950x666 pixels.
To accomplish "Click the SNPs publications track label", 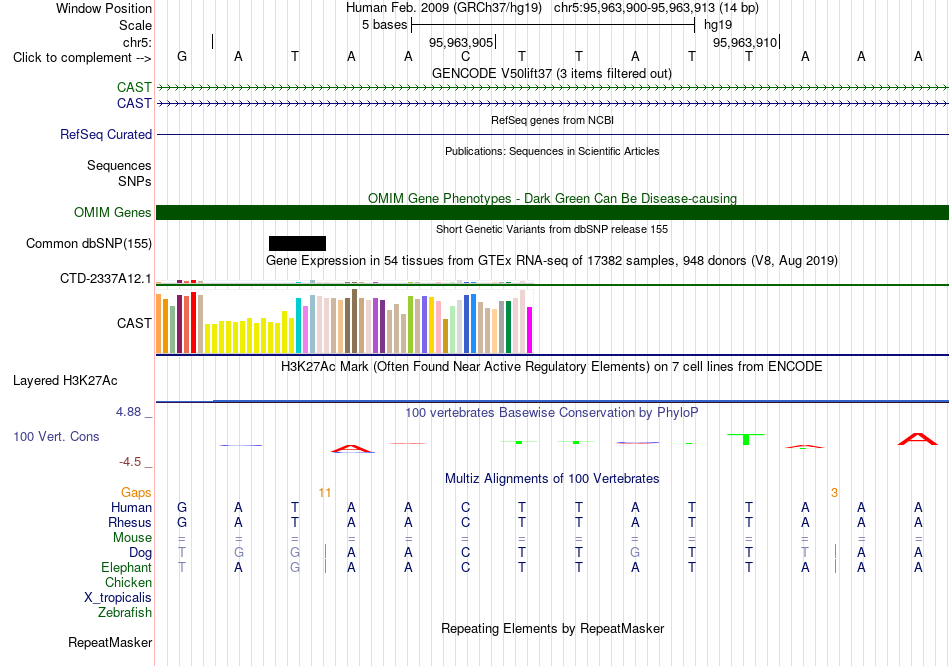I will coord(135,181).
